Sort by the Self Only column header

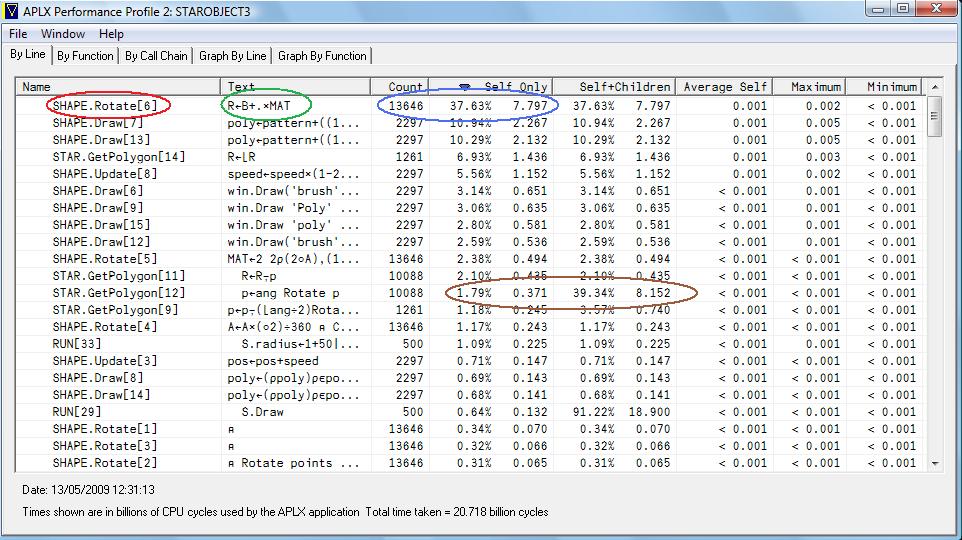point(491,87)
